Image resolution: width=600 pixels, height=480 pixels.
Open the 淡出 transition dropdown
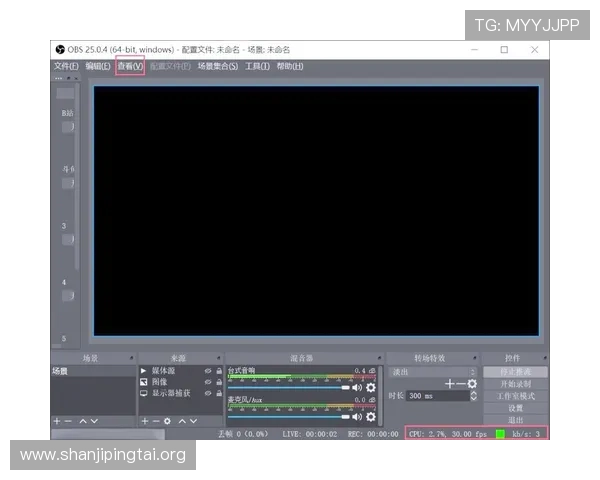[433, 372]
